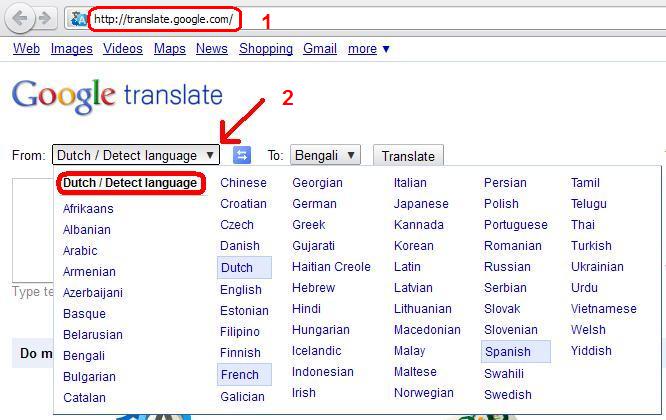Pick Haitian Creole language

331,267
